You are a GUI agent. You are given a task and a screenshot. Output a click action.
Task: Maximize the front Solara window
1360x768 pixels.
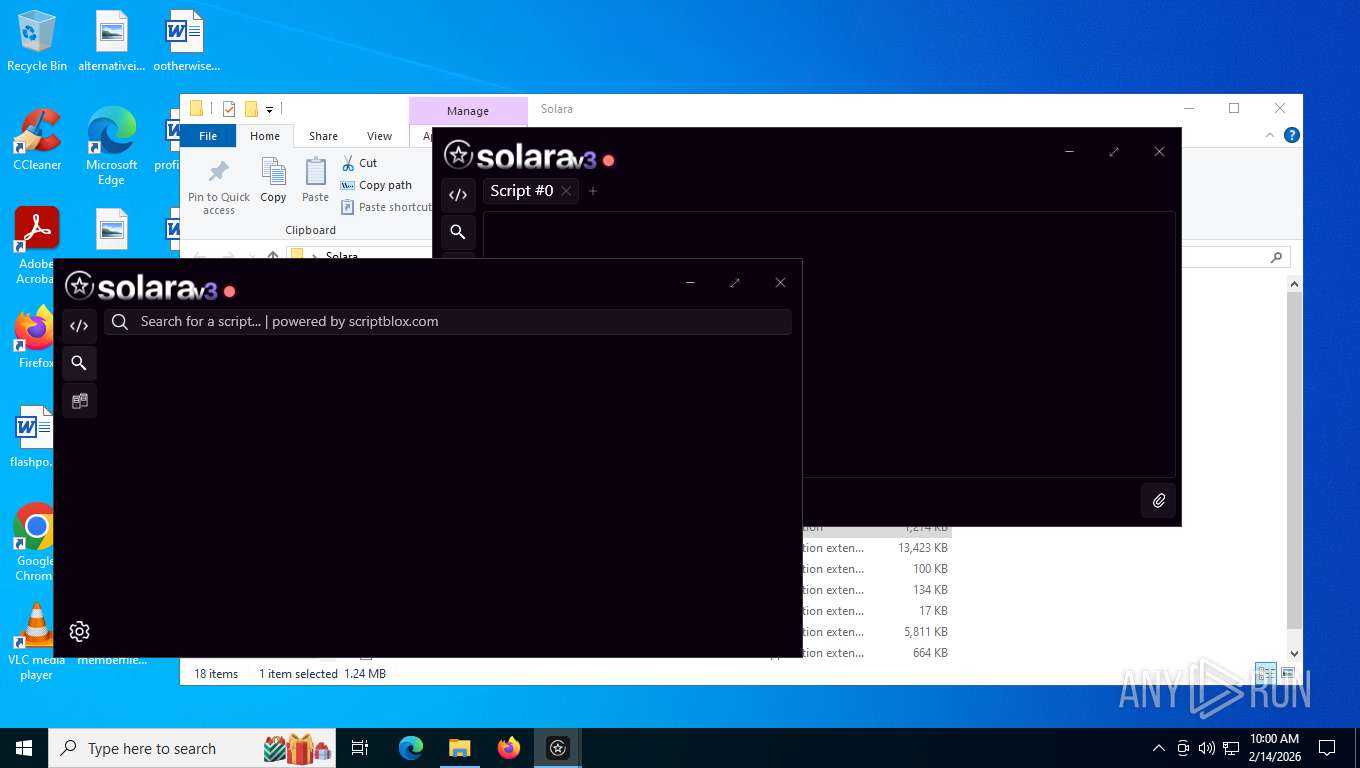[x=735, y=283]
